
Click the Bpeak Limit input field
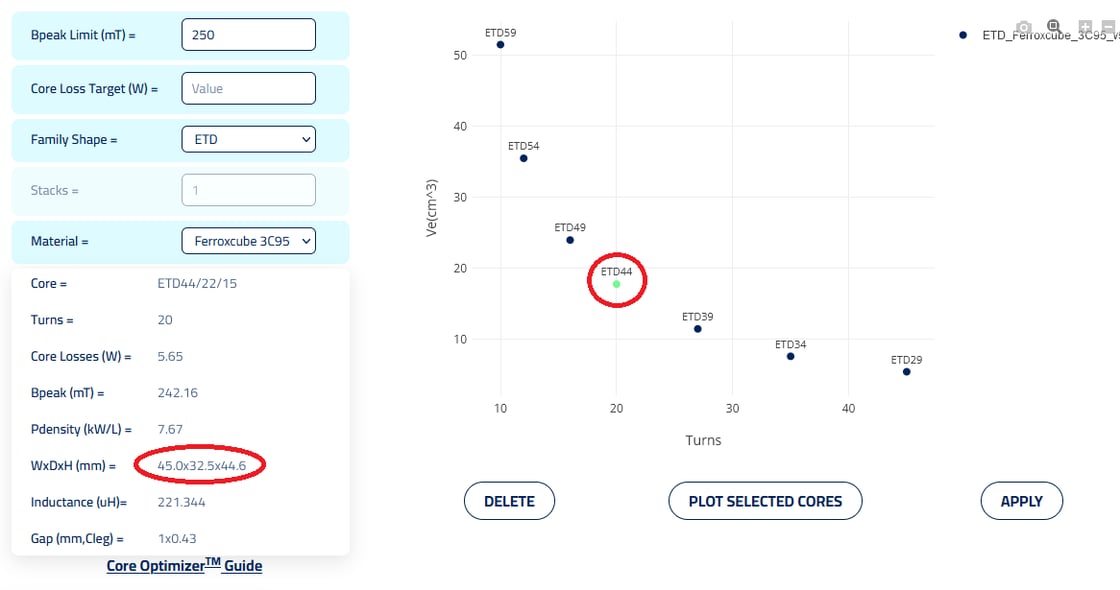pyautogui.click(x=249, y=34)
